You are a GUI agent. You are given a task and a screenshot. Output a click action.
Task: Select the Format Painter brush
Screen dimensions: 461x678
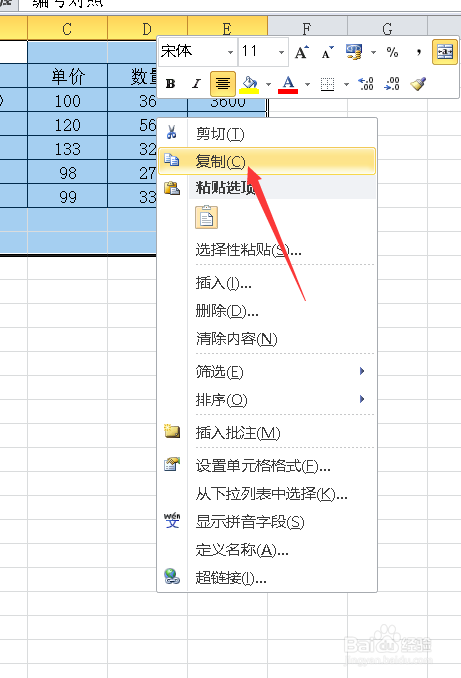[418, 83]
